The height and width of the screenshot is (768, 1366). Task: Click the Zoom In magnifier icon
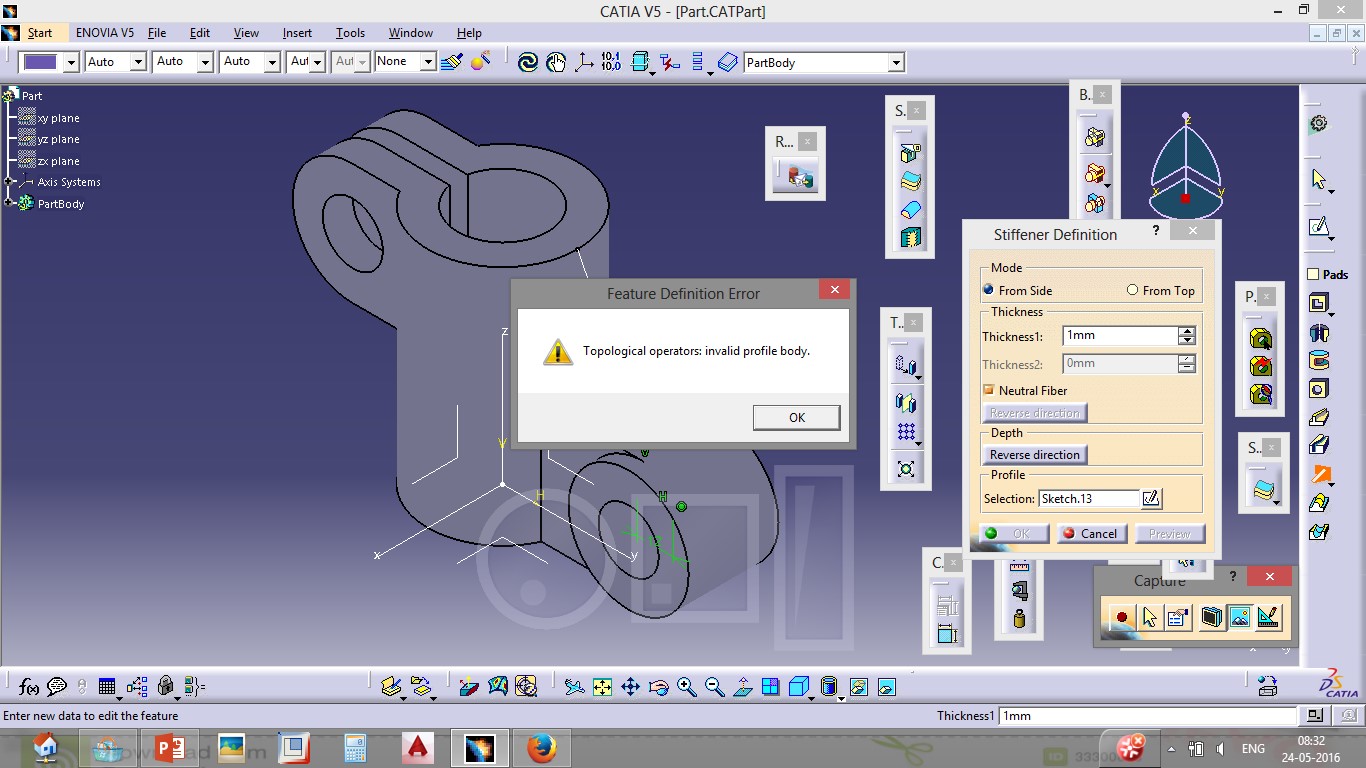click(x=686, y=686)
